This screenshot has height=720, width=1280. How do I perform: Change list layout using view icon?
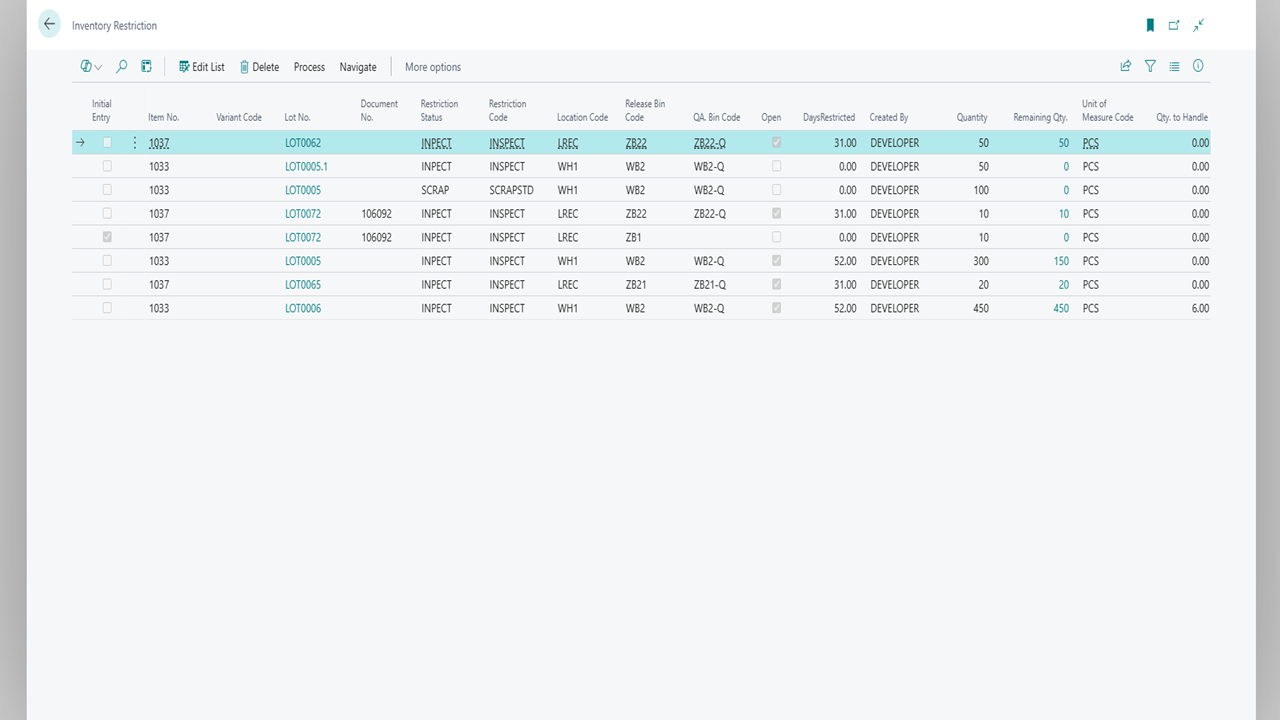click(x=1174, y=67)
